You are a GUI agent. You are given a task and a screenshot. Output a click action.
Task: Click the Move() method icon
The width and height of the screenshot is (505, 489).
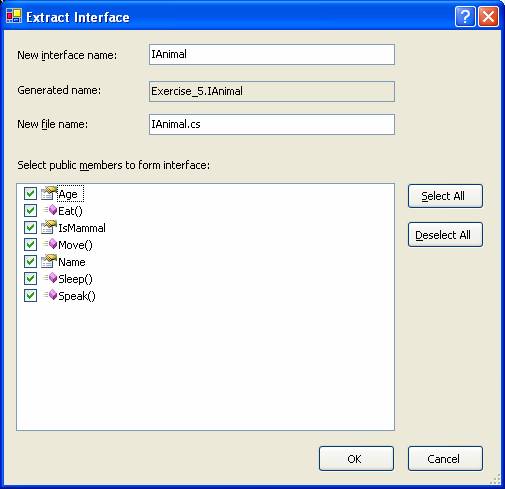click(50, 244)
